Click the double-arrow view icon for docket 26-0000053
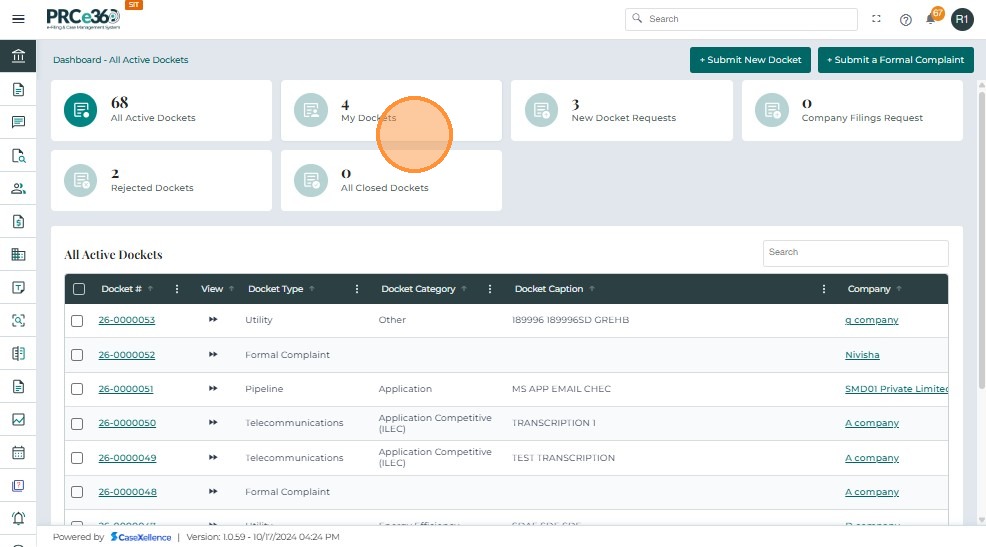This screenshot has width=986, height=547. pos(212,320)
